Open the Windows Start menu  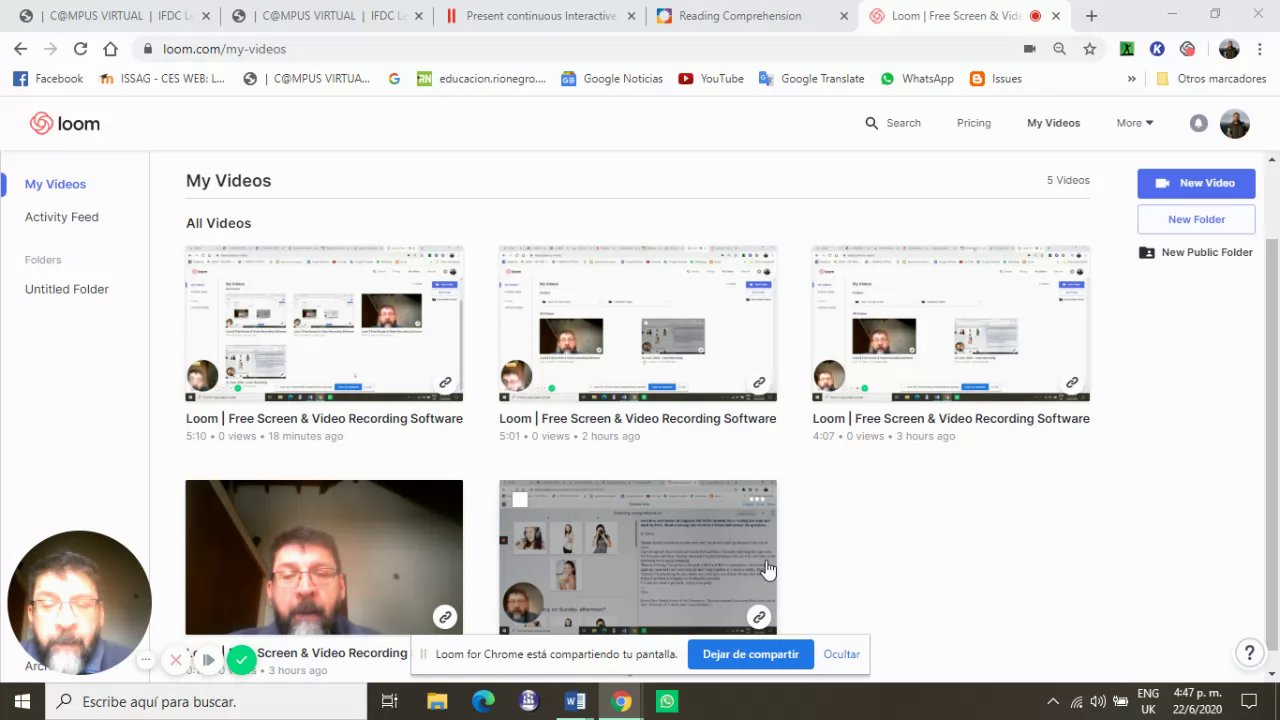22,701
